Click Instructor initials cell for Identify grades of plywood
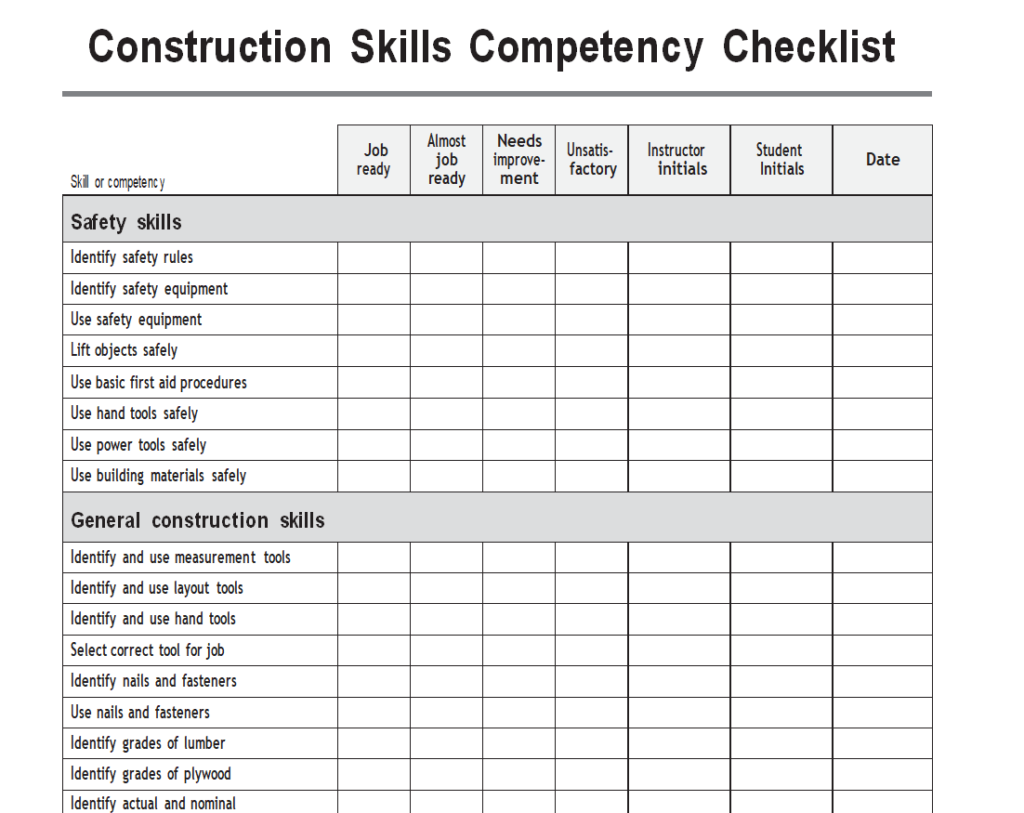 click(x=679, y=774)
